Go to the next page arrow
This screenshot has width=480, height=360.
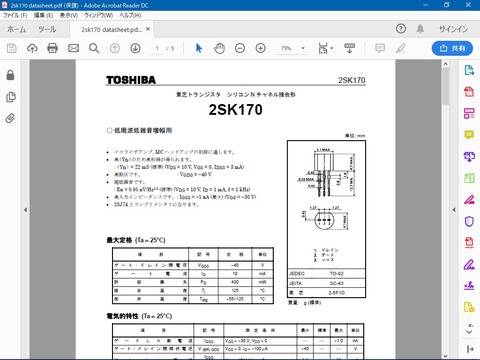click(x=135, y=48)
